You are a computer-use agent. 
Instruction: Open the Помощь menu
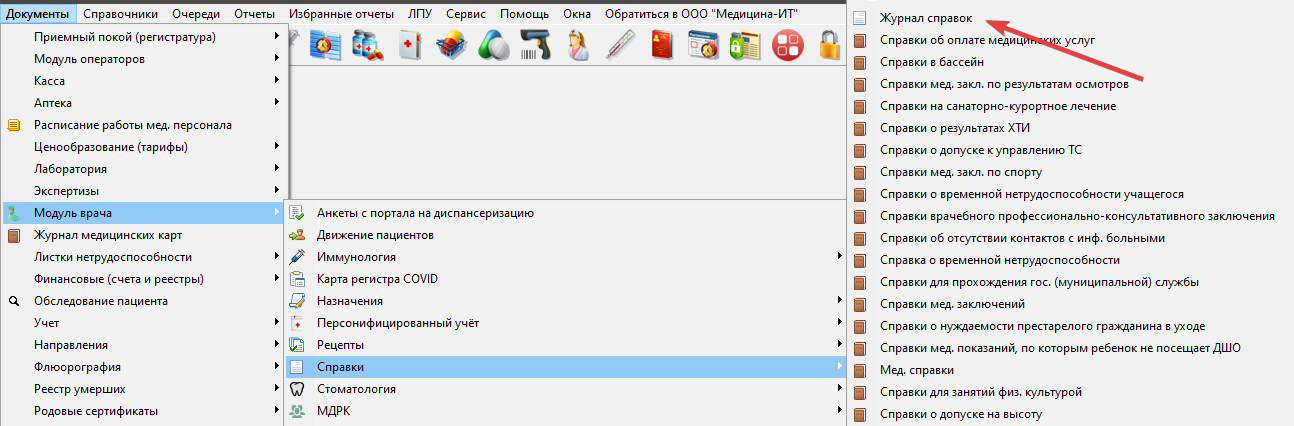click(524, 14)
